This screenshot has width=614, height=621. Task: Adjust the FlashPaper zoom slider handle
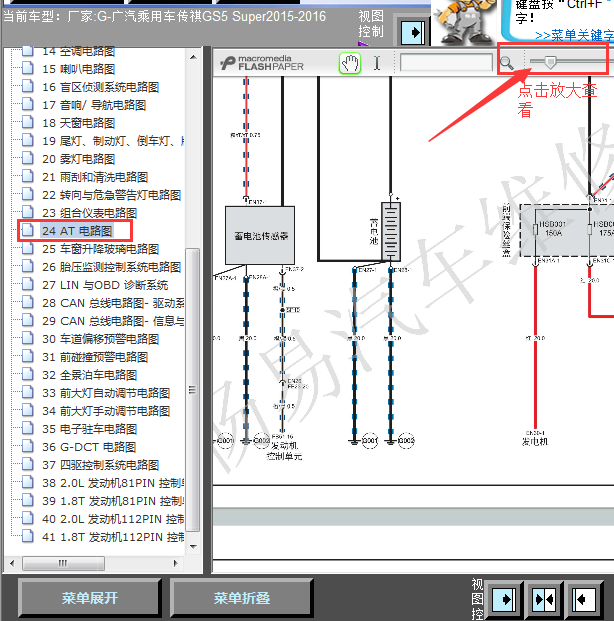(549, 61)
